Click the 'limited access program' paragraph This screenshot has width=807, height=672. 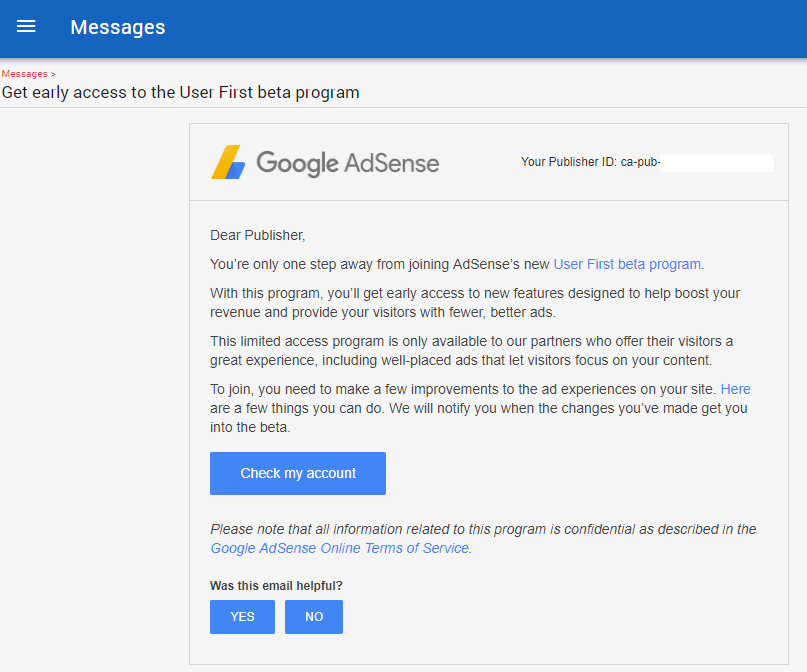pyautogui.click(x=471, y=351)
